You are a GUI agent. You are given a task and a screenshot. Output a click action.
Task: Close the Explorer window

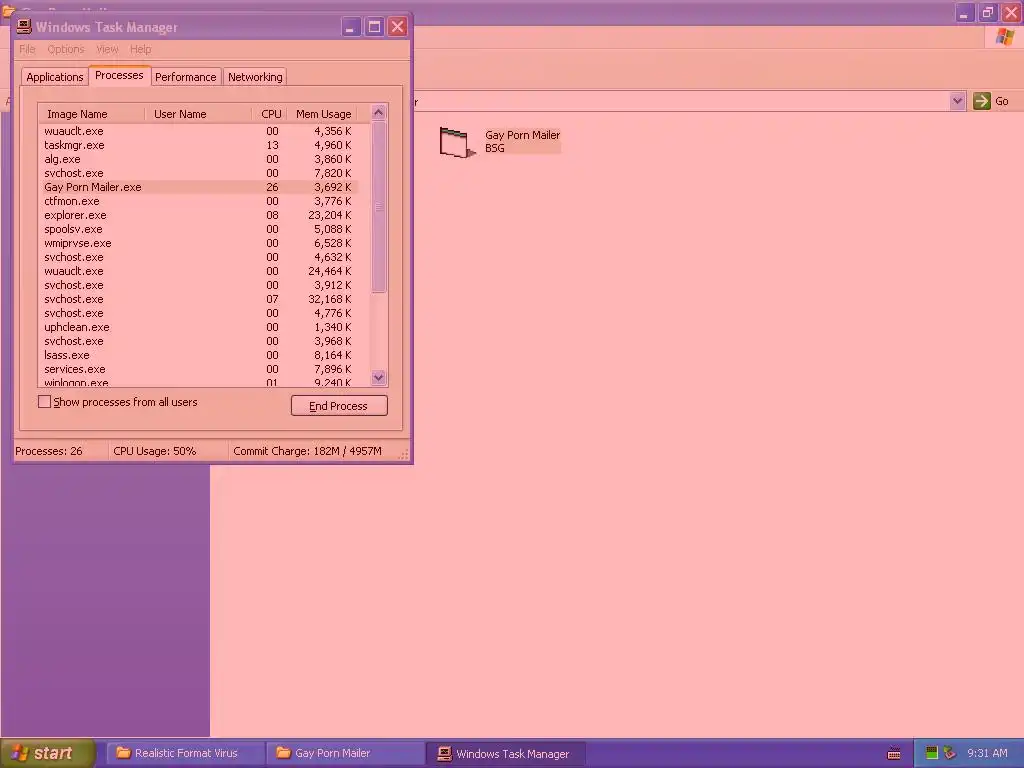1011,12
